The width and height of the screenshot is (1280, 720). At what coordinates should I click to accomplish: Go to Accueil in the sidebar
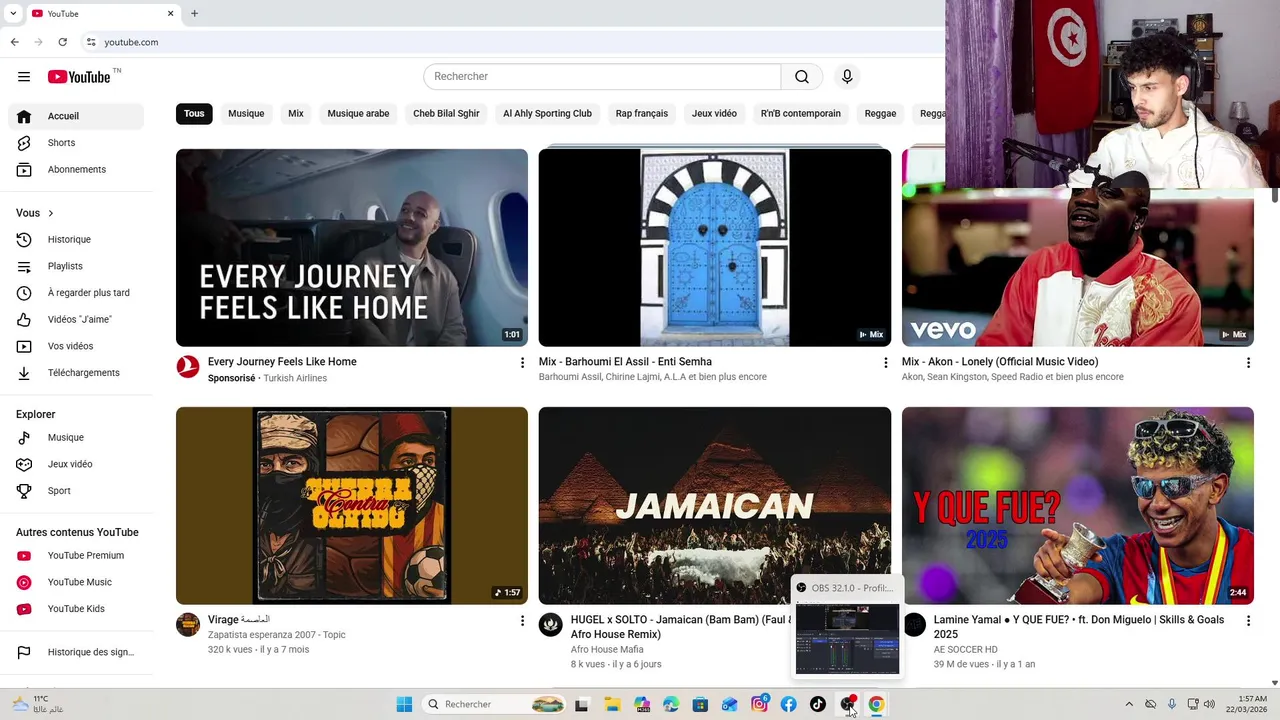tap(76, 116)
